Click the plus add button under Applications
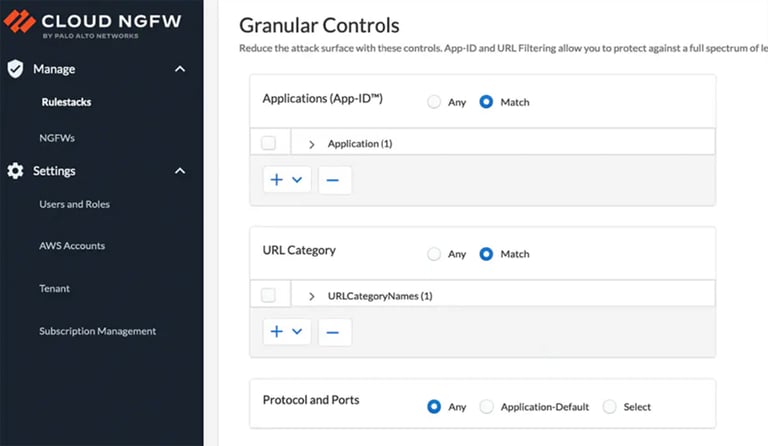 (x=286, y=180)
